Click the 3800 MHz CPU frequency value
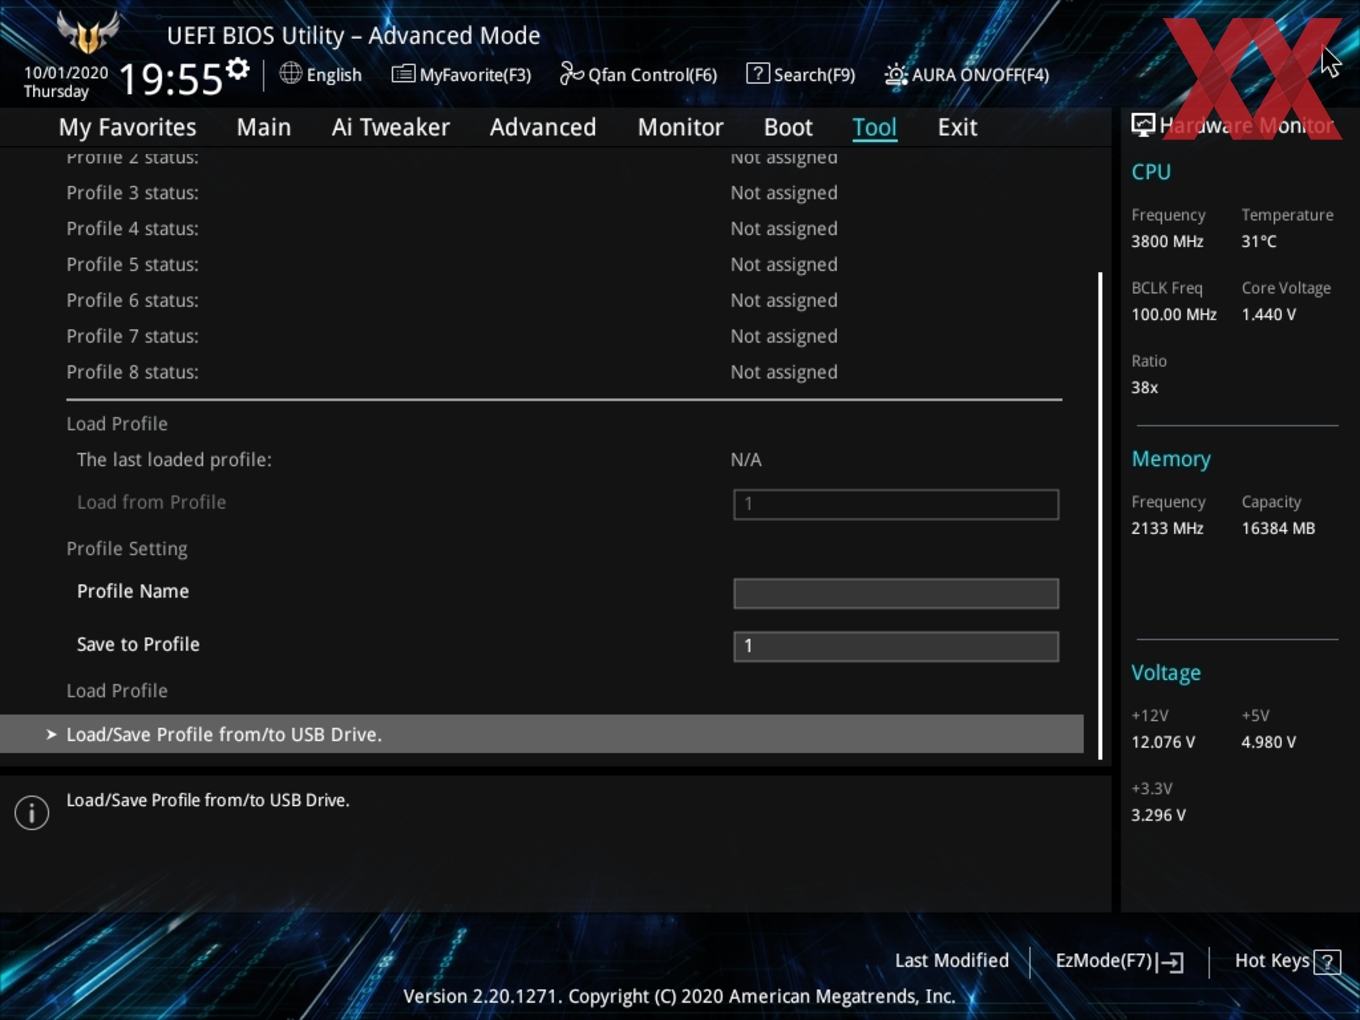The height and width of the screenshot is (1020, 1360). click(x=1167, y=241)
